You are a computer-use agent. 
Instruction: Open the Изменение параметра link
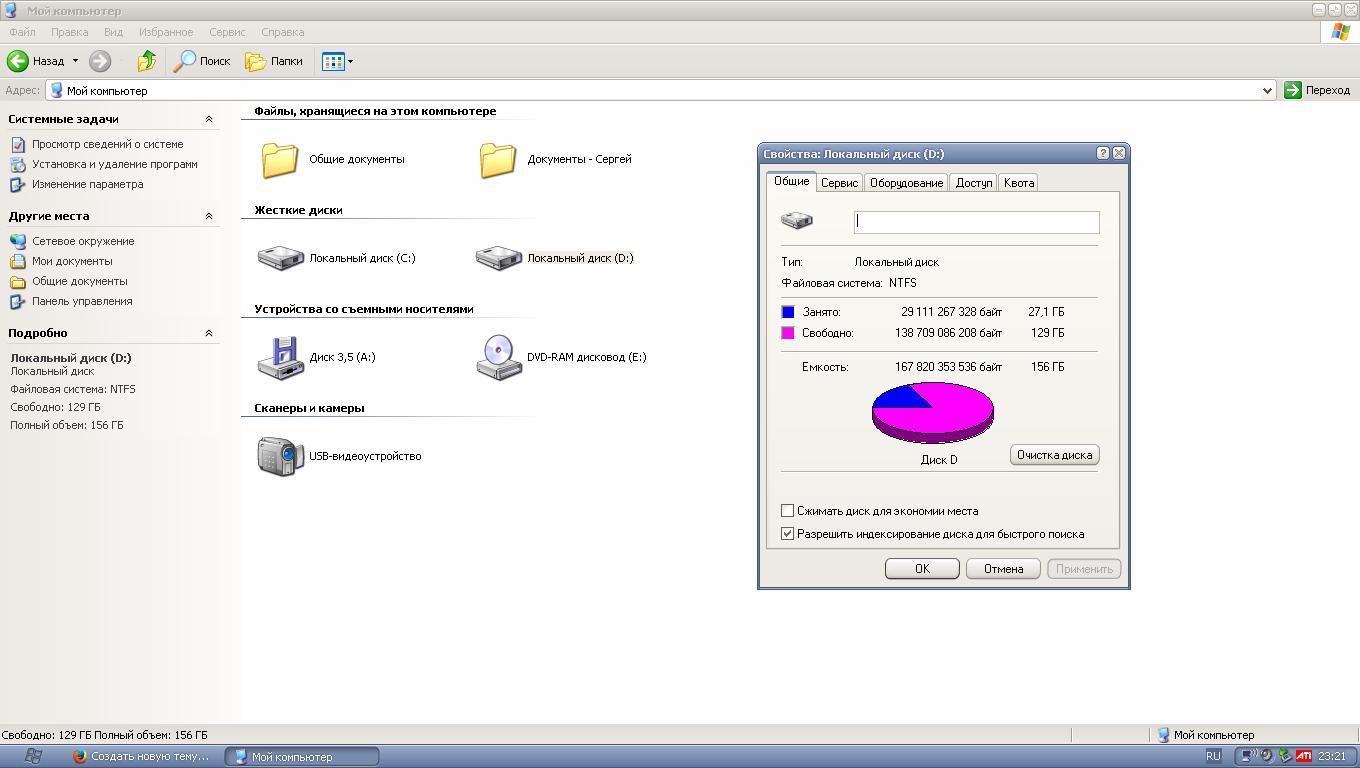(88, 184)
